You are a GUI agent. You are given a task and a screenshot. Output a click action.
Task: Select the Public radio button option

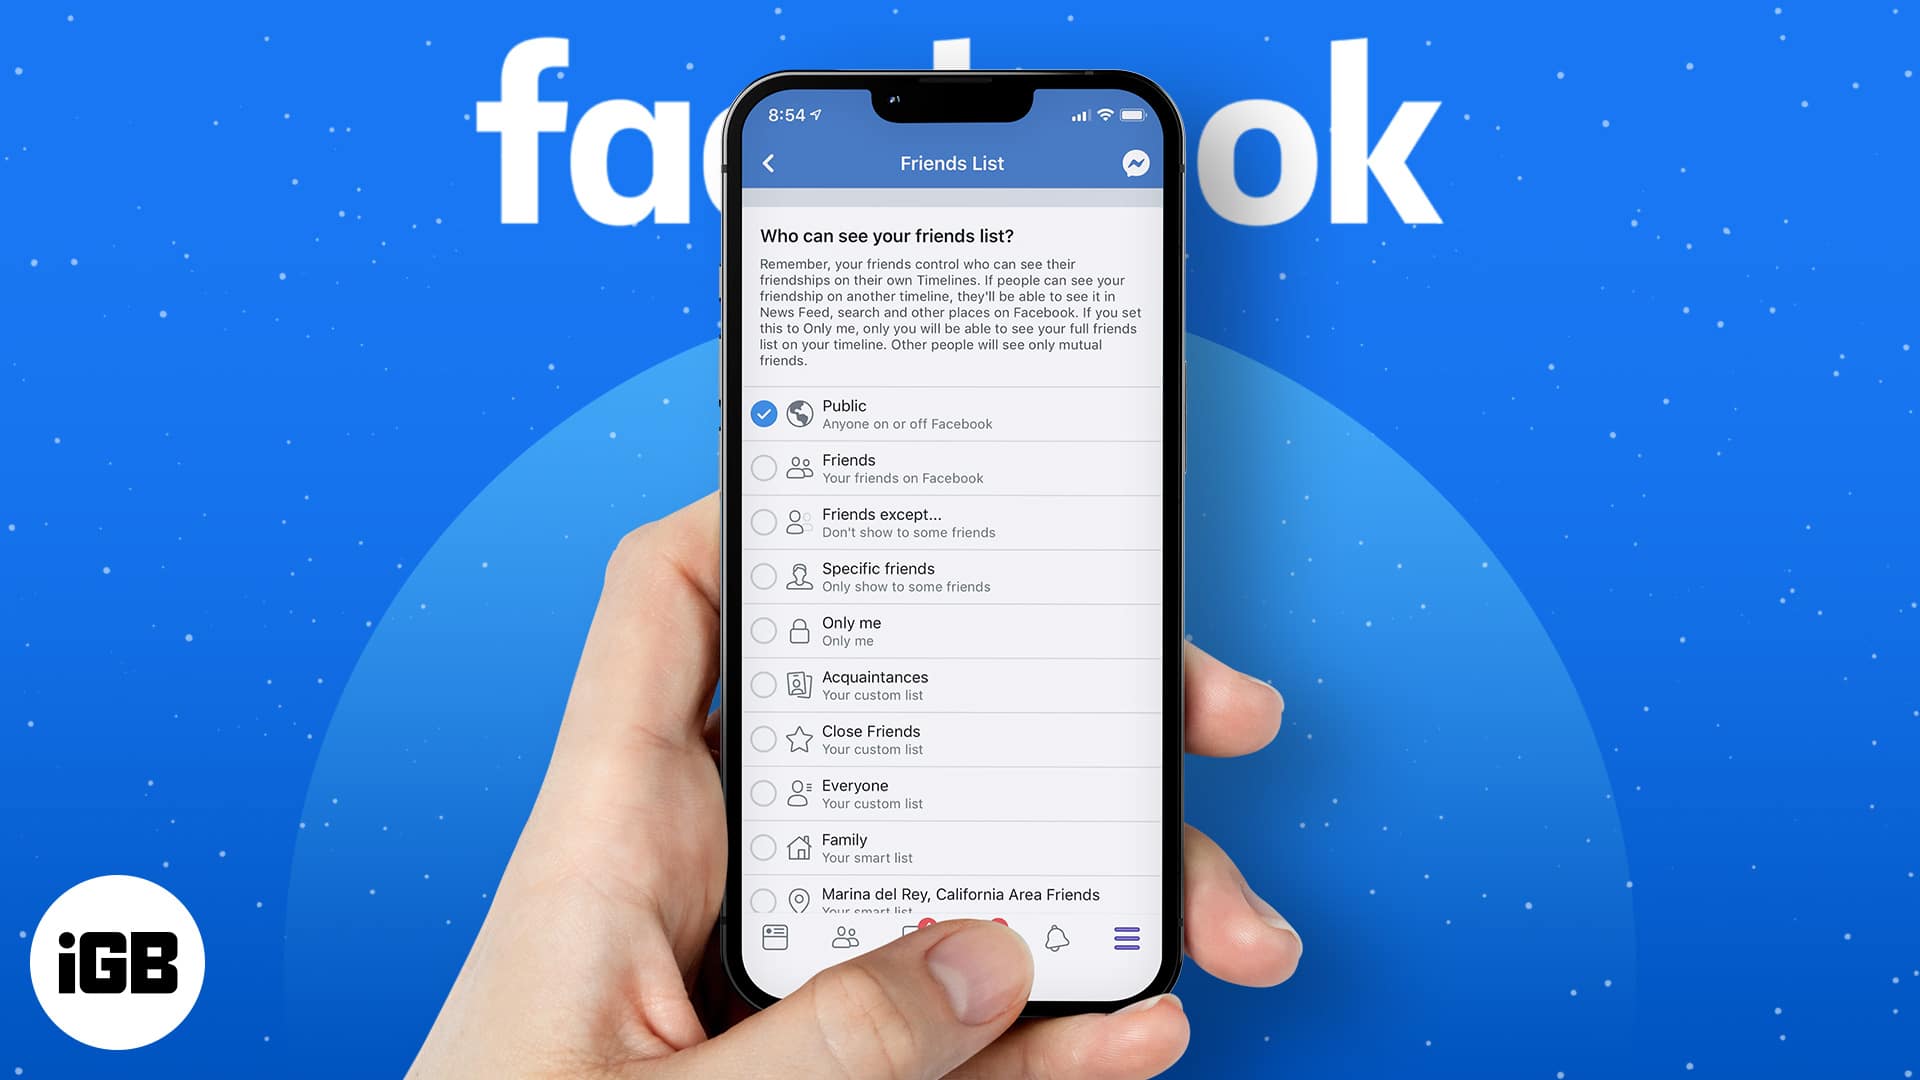tap(764, 411)
